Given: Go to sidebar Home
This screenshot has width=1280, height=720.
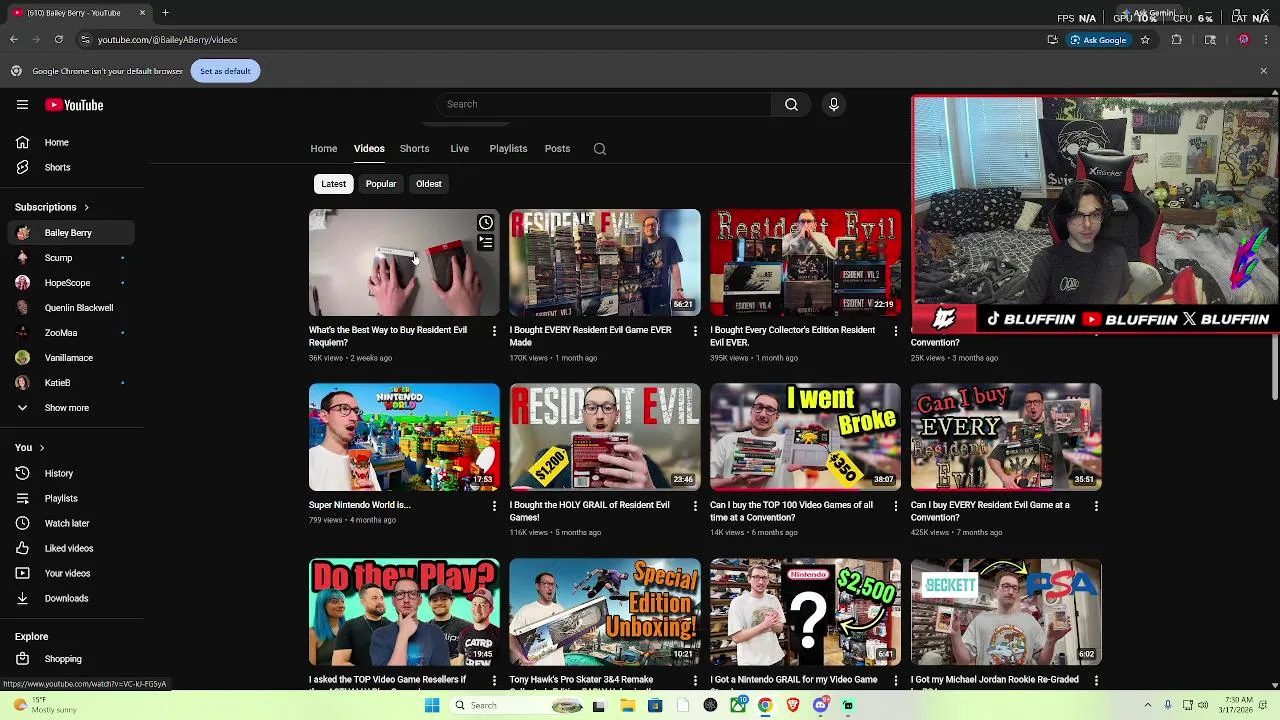Looking at the screenshot, I should 70,143.
